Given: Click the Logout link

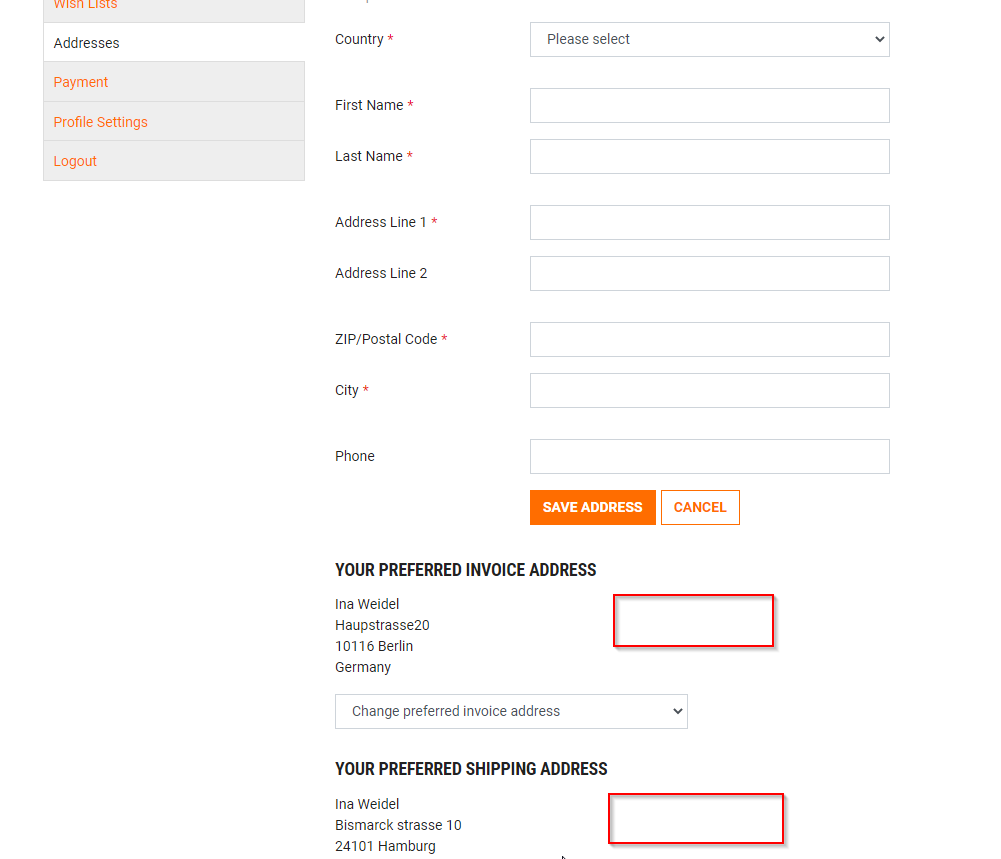Looking at the screenshot, I should point(74,161).
